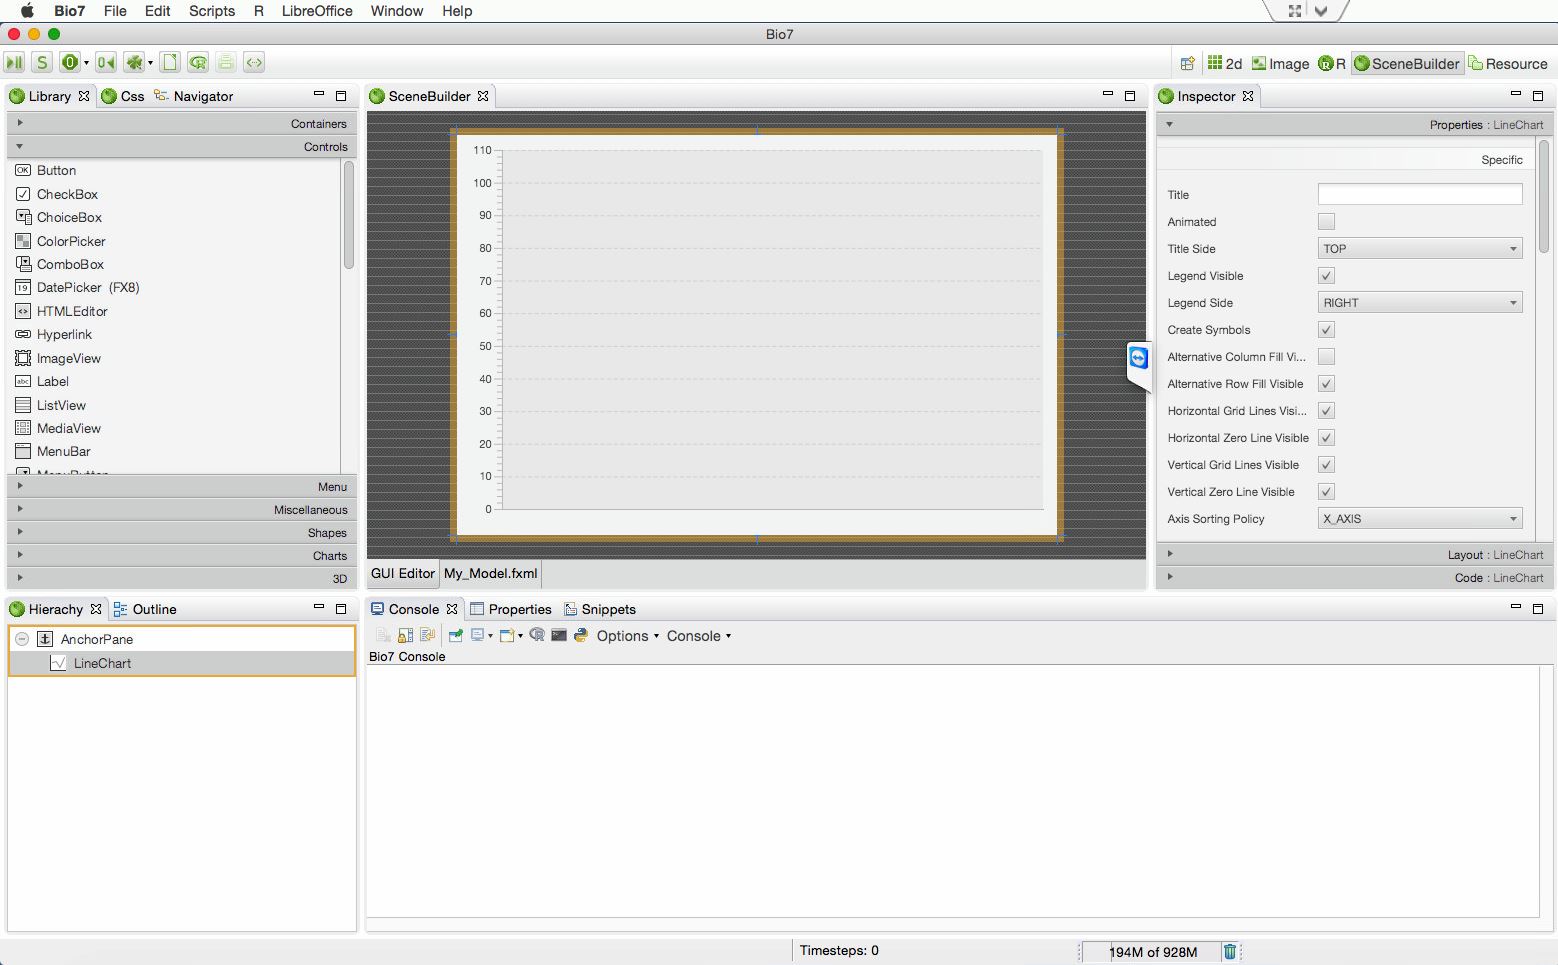This screenshot has width=1558, height=965.
Task: Click the start/pause simulation toolbar icon
Action: [14, 62]
